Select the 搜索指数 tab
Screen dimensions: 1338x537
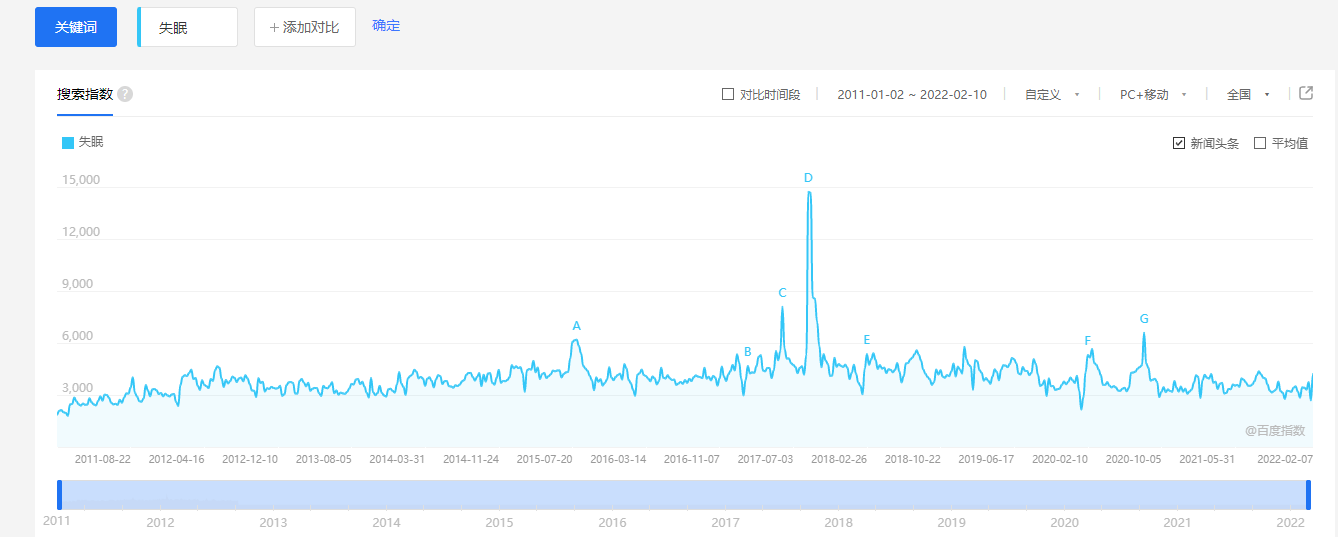(x=85, y=95)
